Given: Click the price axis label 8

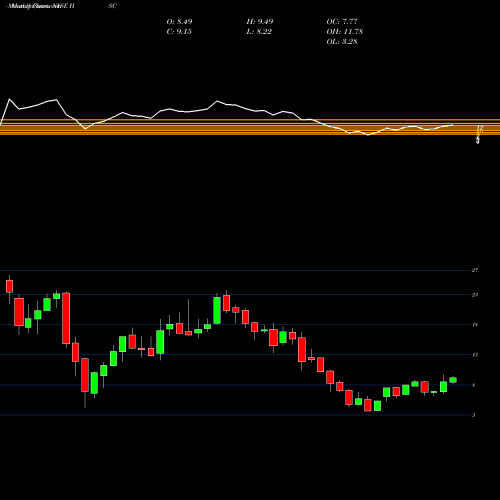Looking at the screenshot, I should point(474,385).
